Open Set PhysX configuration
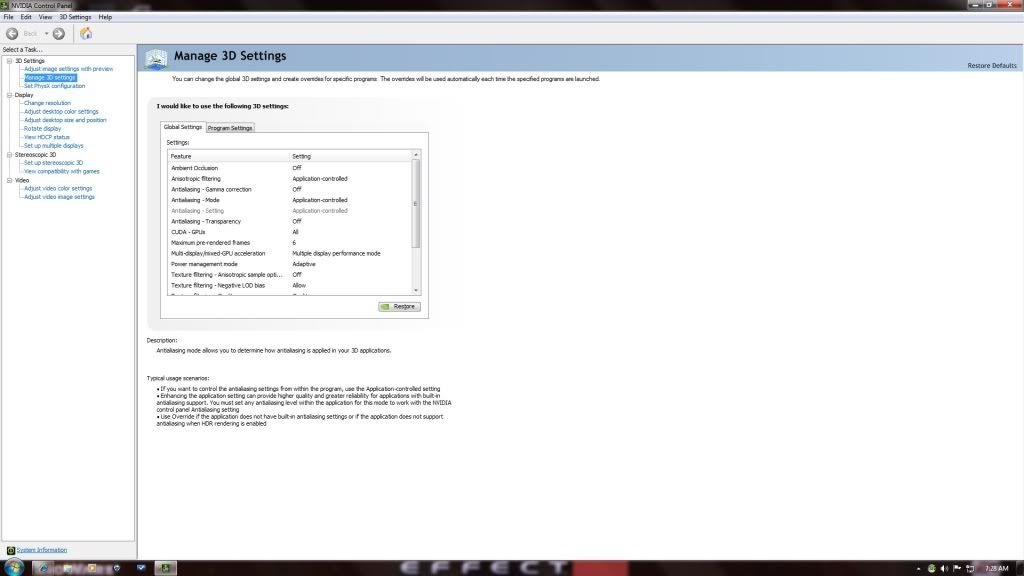The width and height of the screenshot is (1024, 576). pos(54,86)
